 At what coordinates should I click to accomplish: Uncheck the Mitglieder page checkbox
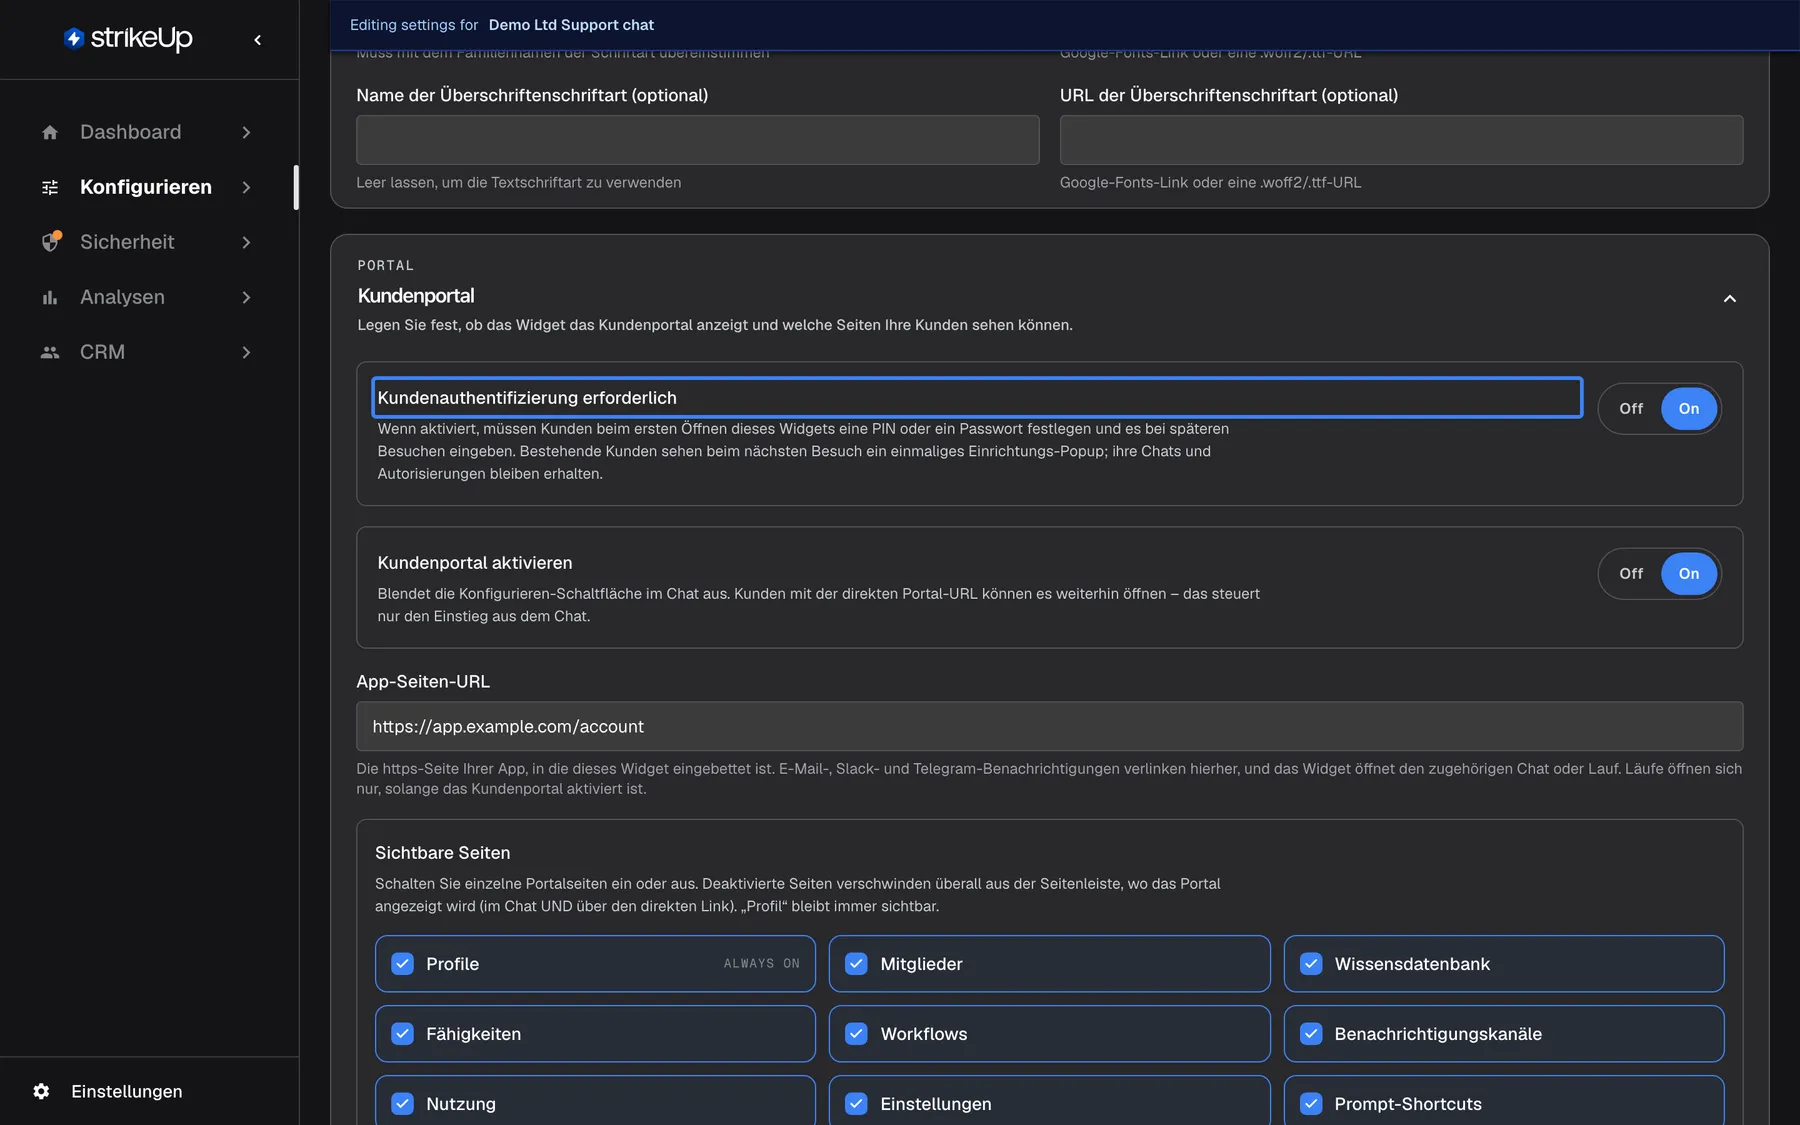point(856,963)
